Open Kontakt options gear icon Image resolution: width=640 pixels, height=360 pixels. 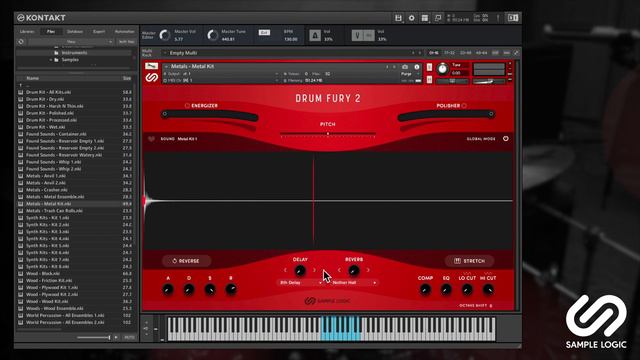(x=411, y=18)
